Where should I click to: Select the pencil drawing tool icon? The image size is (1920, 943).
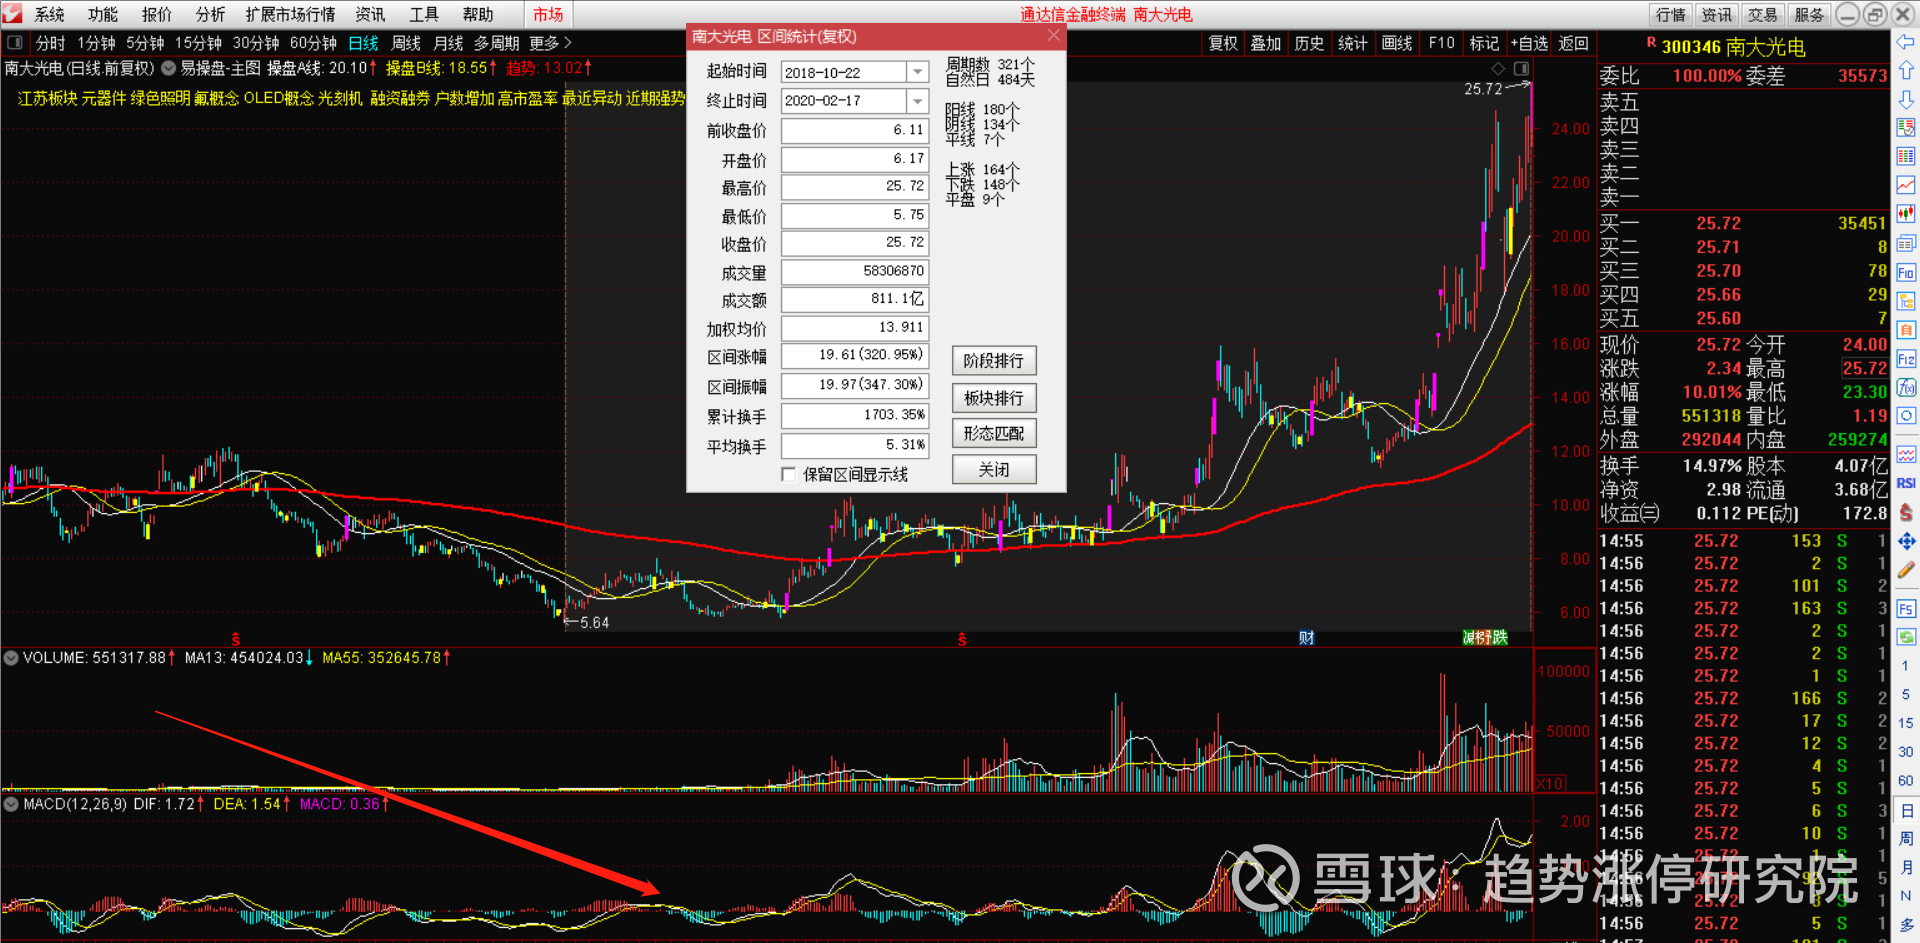(1906, 570)
